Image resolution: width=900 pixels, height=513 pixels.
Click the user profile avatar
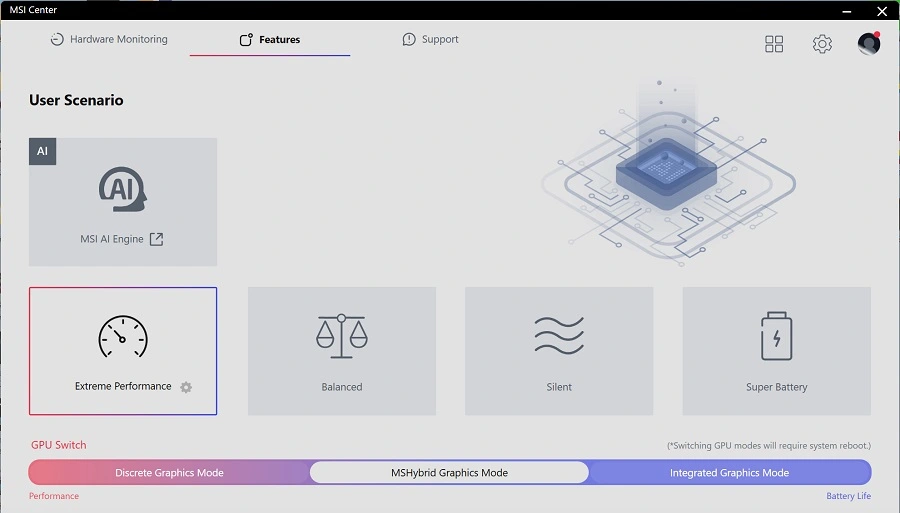[868, 44]
